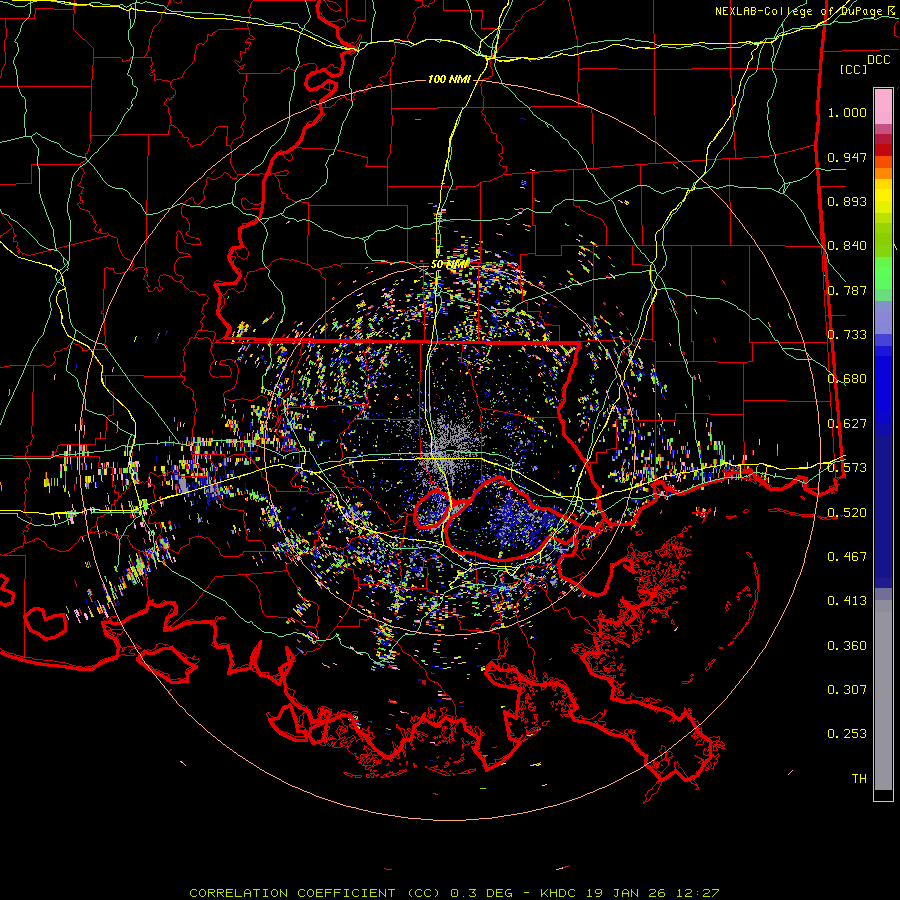Click the [CC] legend unit label
This screenshot has height=900, width=900.
point(853,69)
